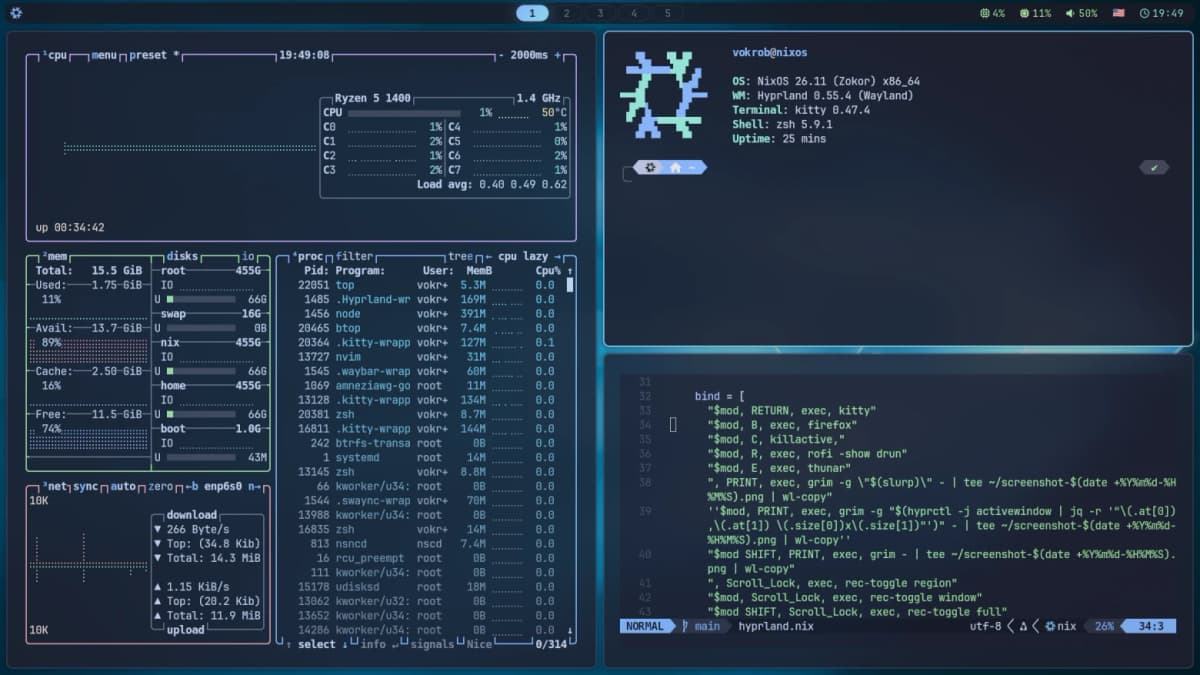Toggle process tree view in btop
The width and height of the screenshot is (1200, 675).
tap(460, 256)
